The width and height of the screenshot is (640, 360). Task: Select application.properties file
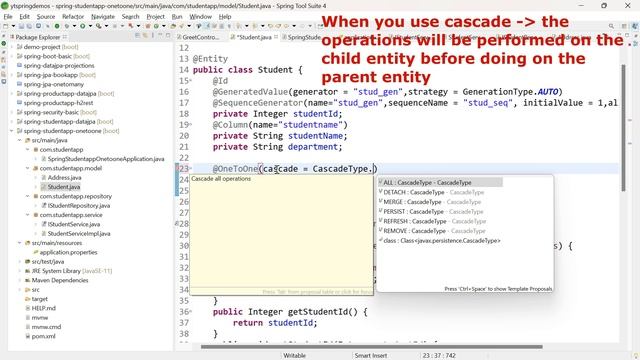coord(69,252)
